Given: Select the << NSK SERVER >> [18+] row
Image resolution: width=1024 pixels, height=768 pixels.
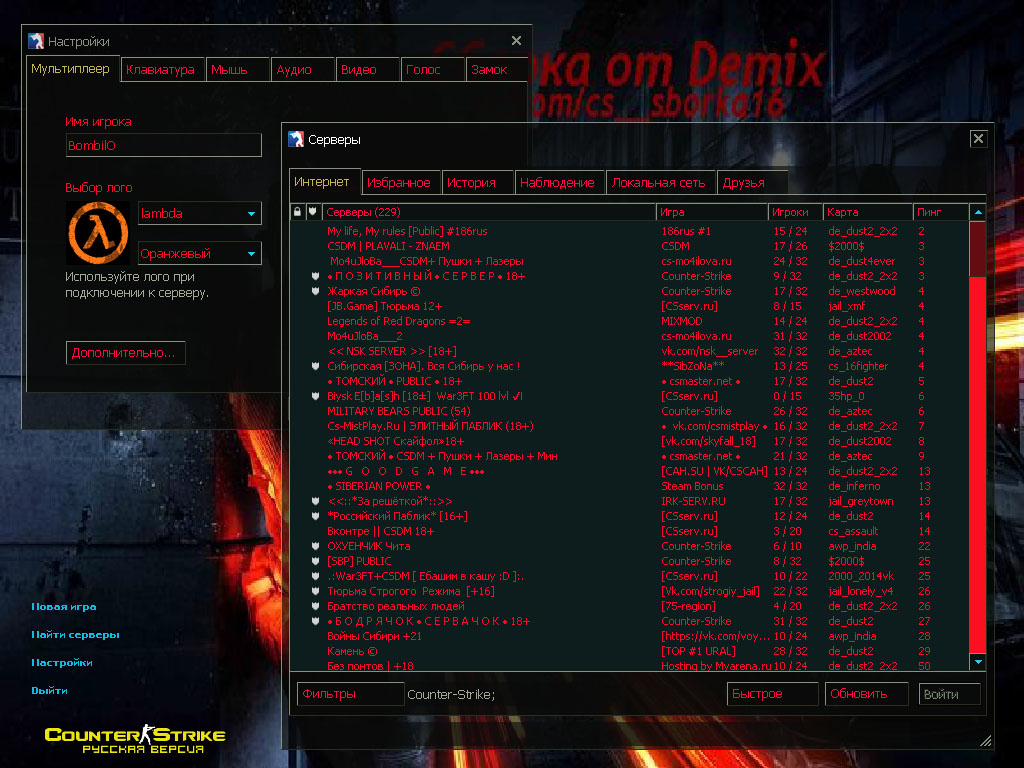Looking at the screenshot, I should (630, 351).
